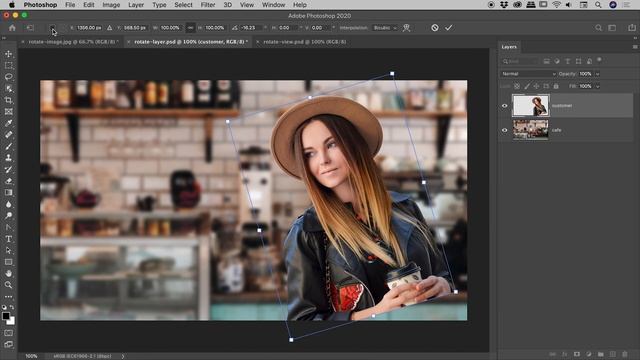The height and width of the screenshot is (360, 640).
Task: Expand the collapsed toolbar double-arrow
Action: point(4,38)
